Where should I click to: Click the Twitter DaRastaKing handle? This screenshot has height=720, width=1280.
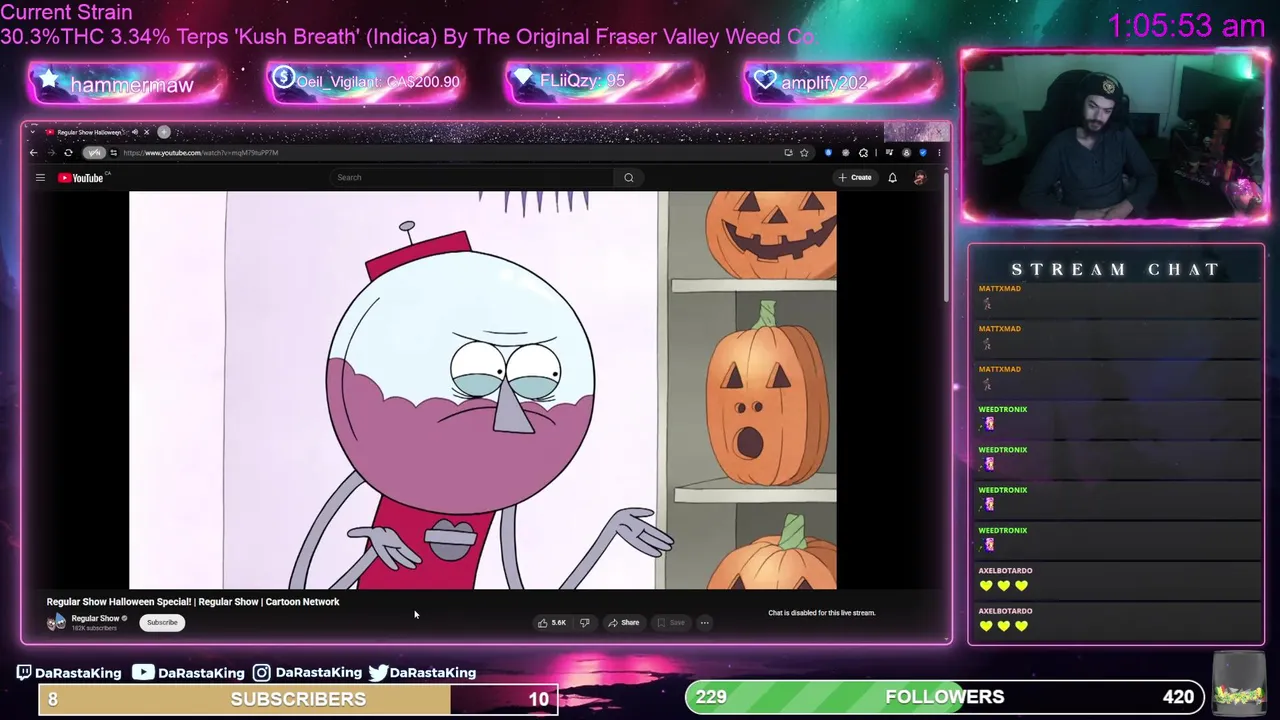click(x=422, y=673)
